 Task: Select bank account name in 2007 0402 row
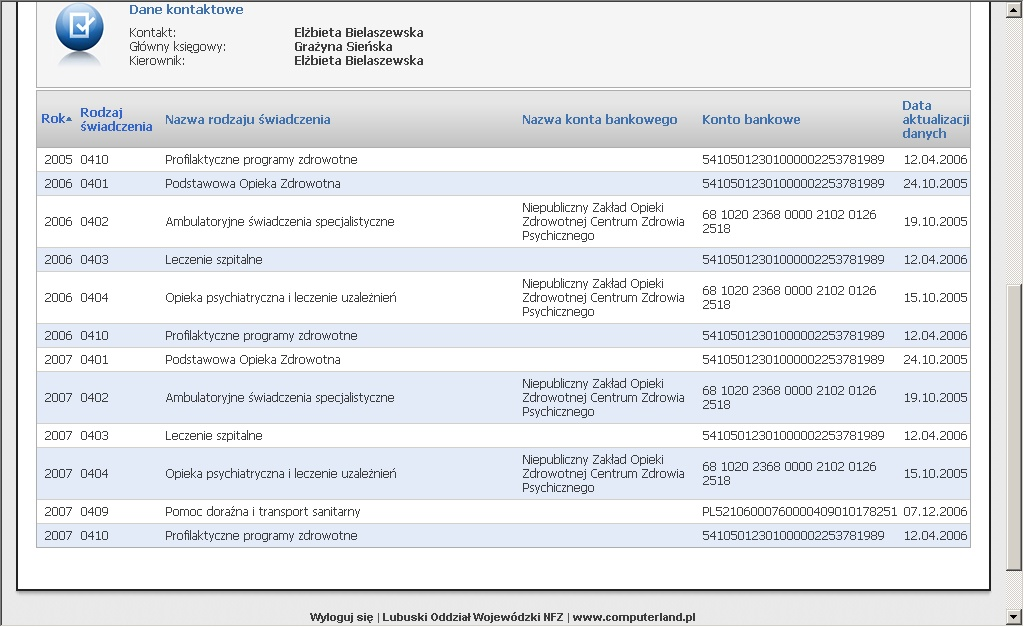(603, 397)
